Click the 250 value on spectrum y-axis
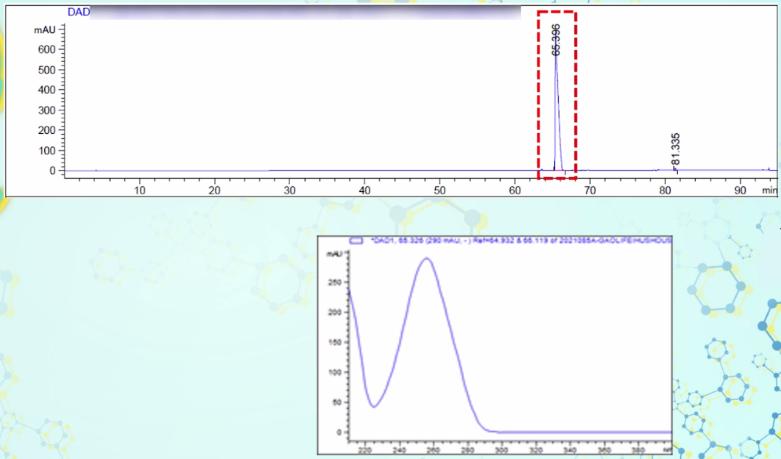Image resolution: width=781 pixels, height=459 pixels. click(335, 282)
